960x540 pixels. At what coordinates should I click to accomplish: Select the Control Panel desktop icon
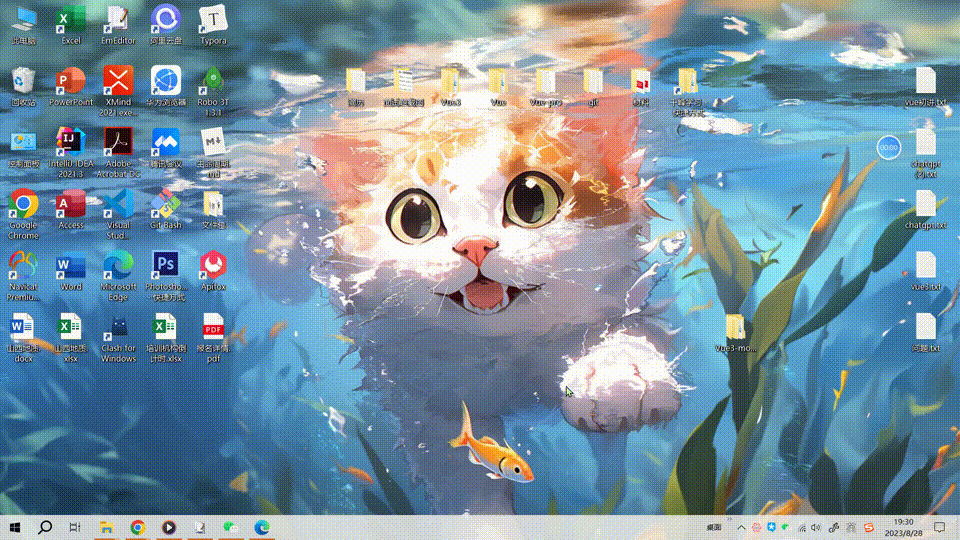coord(23,148)
